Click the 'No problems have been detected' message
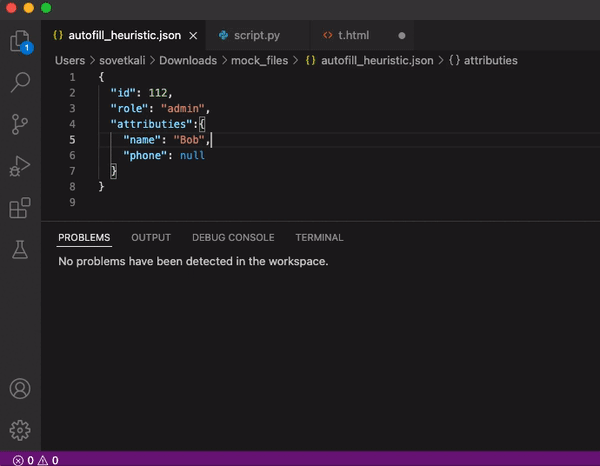Viewport: 600px width, 466px height. pos(193,261)
